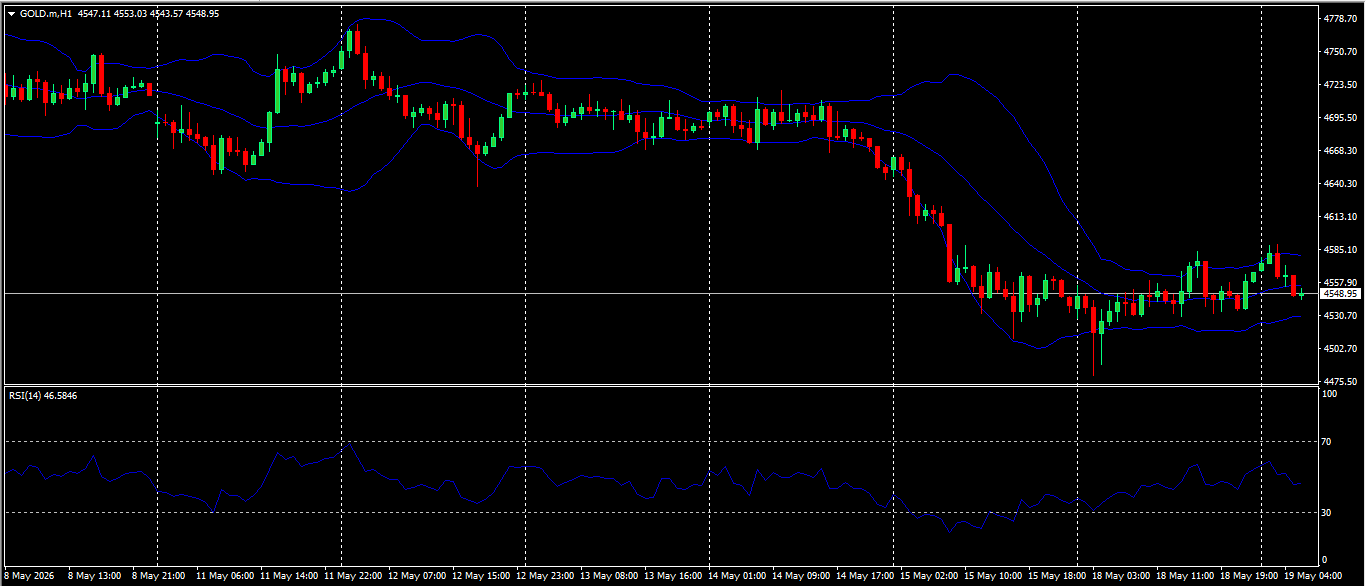Click the 8 May 21:00 time label
Image resolution: width=1366 pixels, height=586 pixels.
pos(156,576)
